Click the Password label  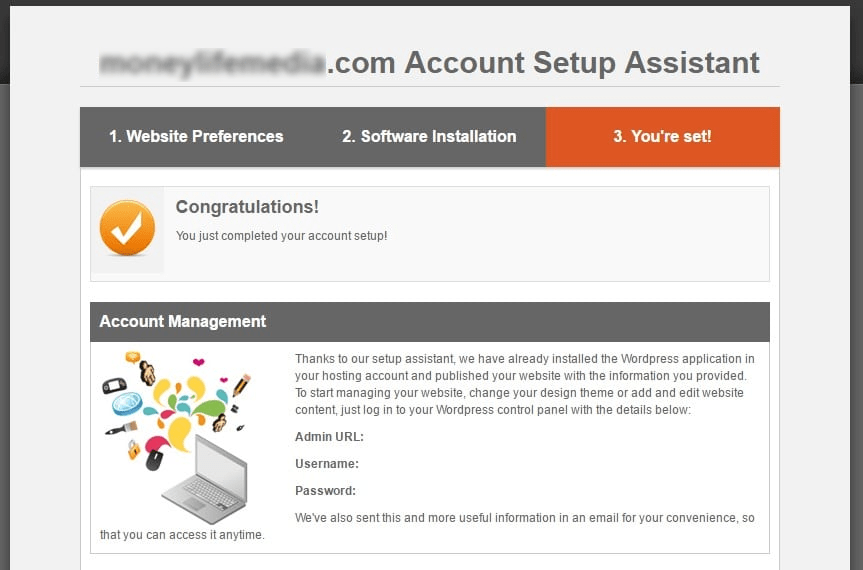click(325, 491)
